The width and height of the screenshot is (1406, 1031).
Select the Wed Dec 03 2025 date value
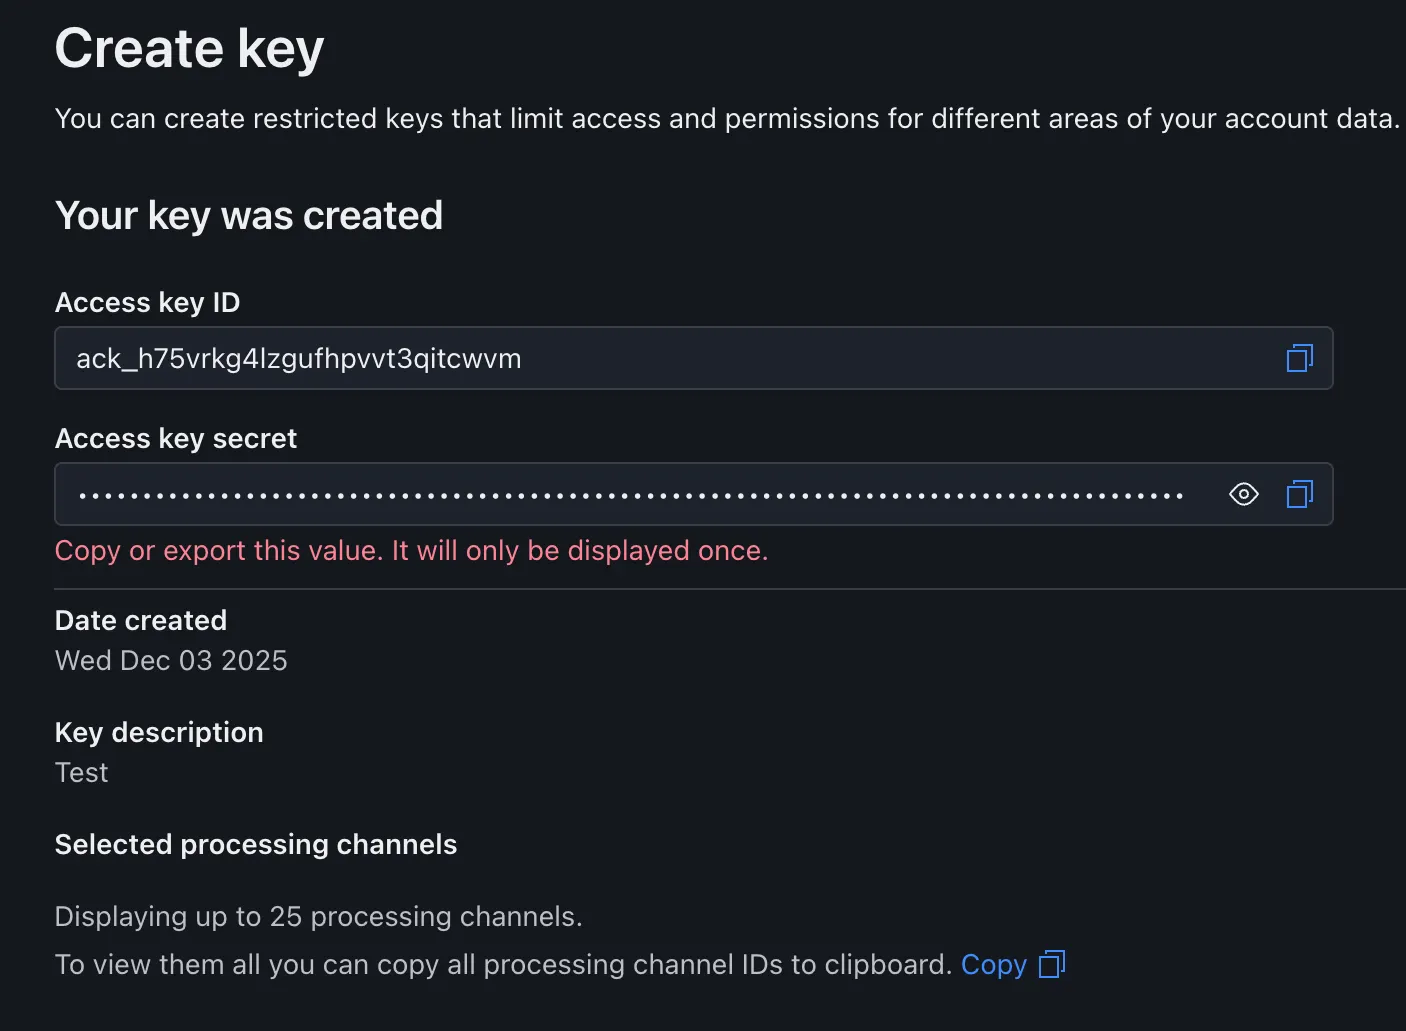[171, 660]
